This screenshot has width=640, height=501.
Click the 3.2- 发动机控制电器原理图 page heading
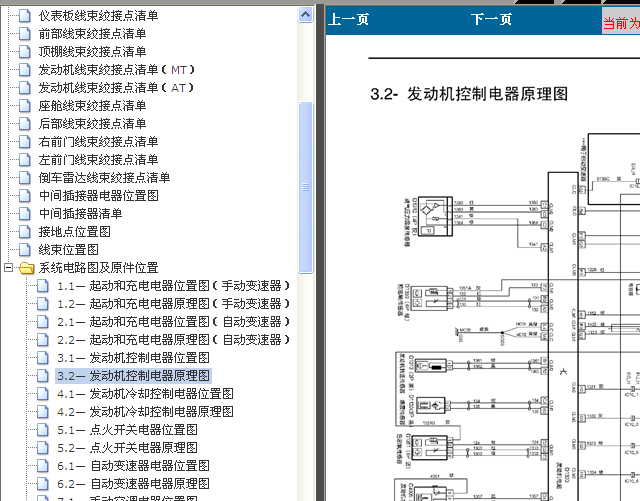click(x=469, y=94)
